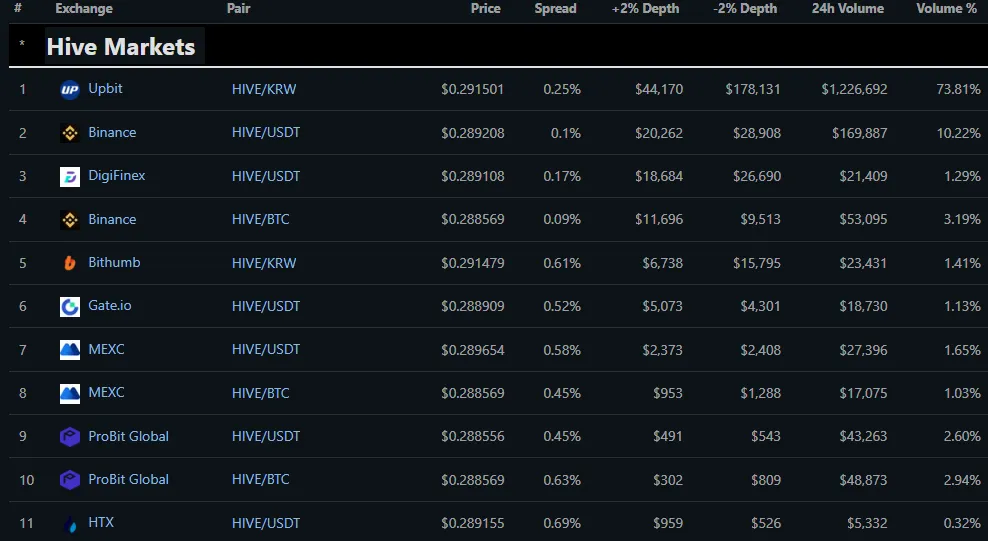The height and width of the screenshot is (541, 988).
Task: Open the ProBit Global HIVE/USDT pair link
Action: (x=266, y=436)
